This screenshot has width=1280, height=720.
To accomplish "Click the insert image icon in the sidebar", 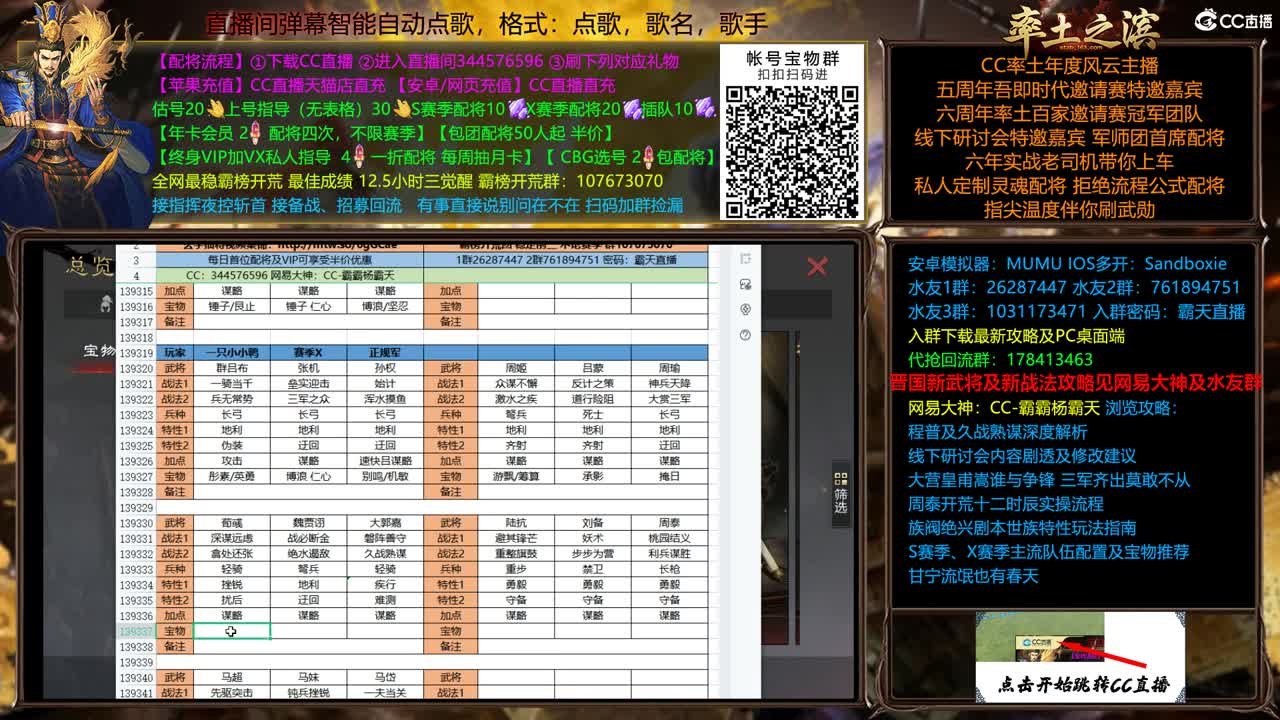I will [746, 283].
